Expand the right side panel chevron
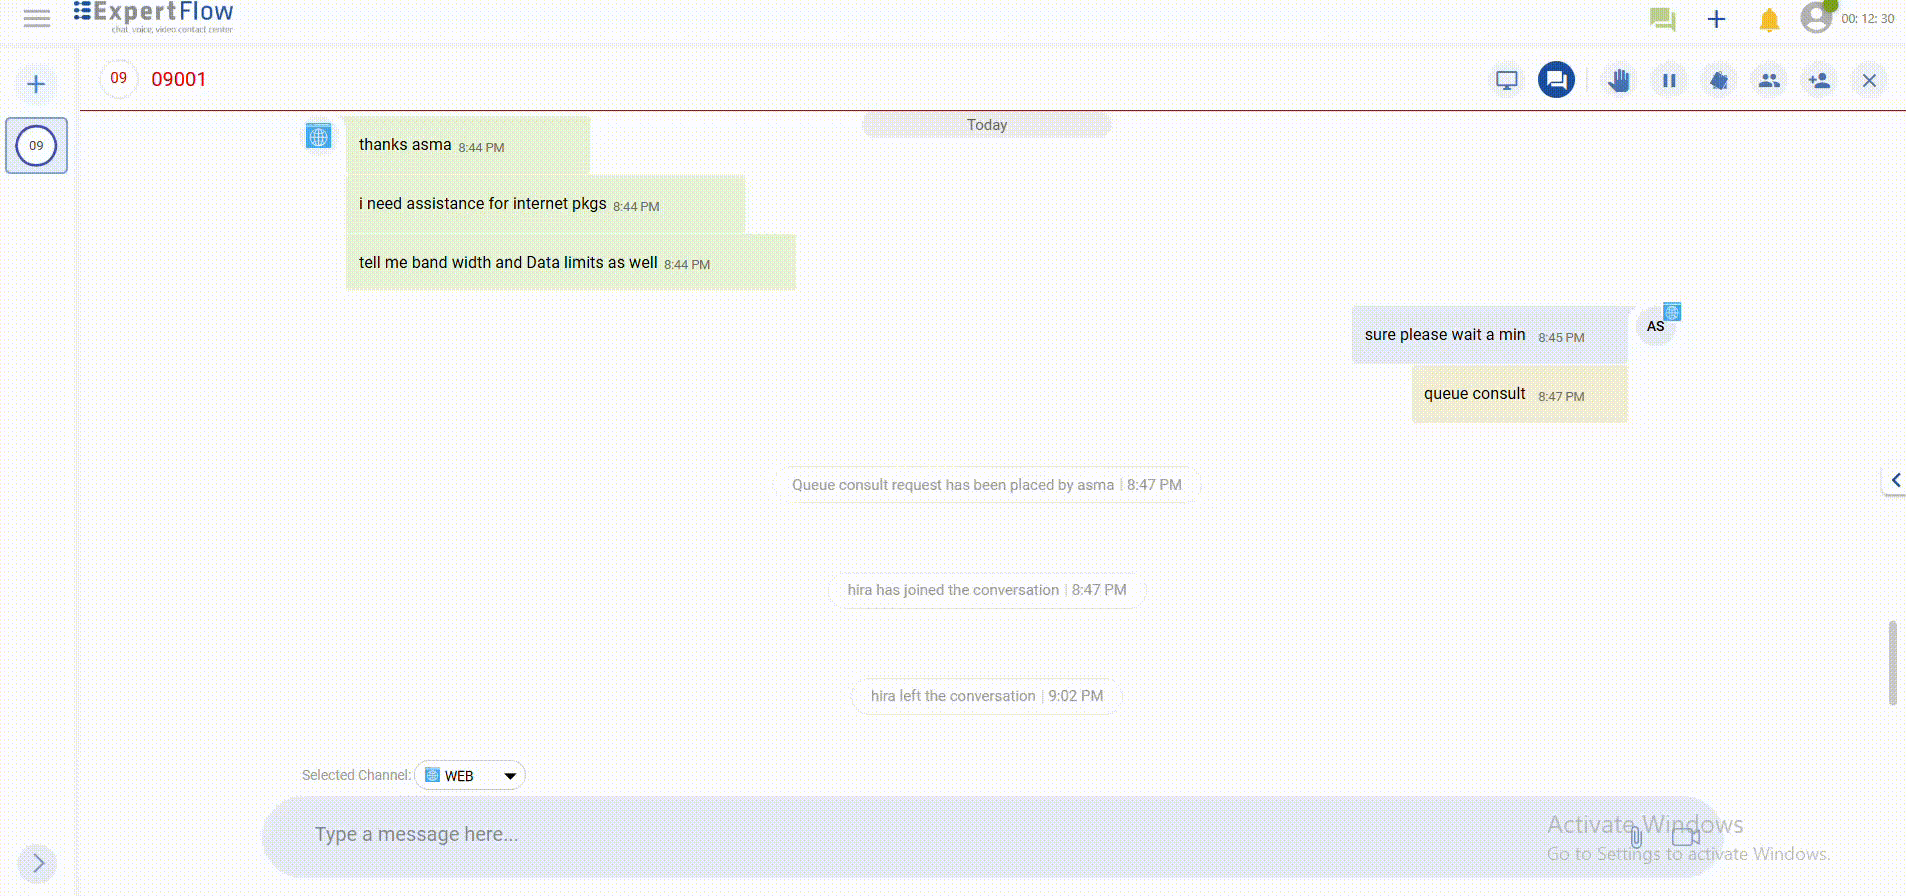1906x896 pixels. tap(1895, 481)
